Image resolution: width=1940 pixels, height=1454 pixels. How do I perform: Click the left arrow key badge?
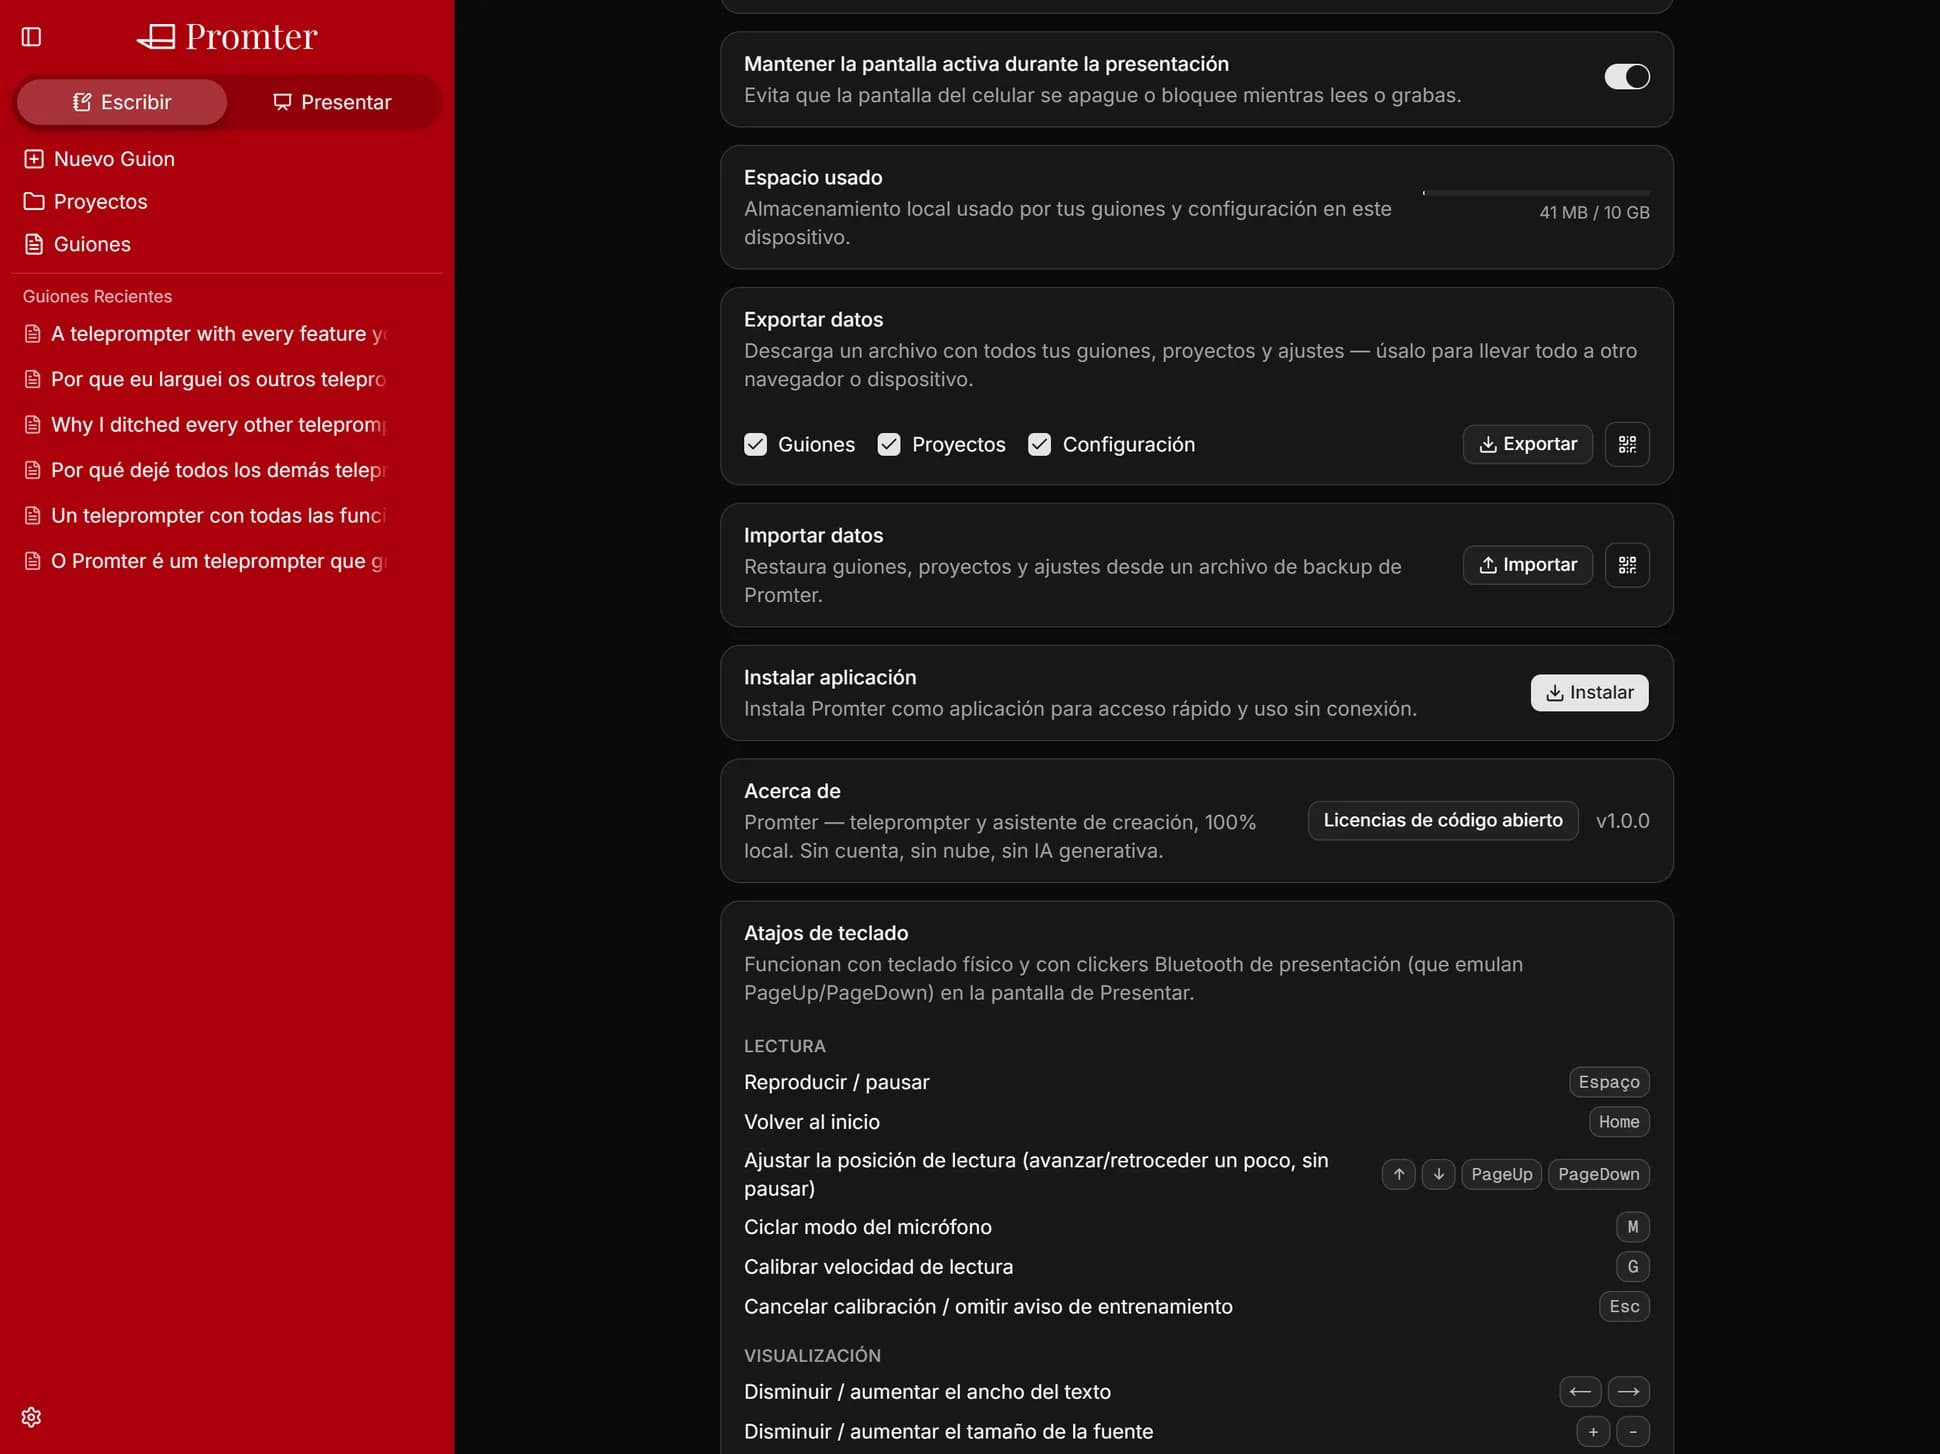pos(1580,1392)
